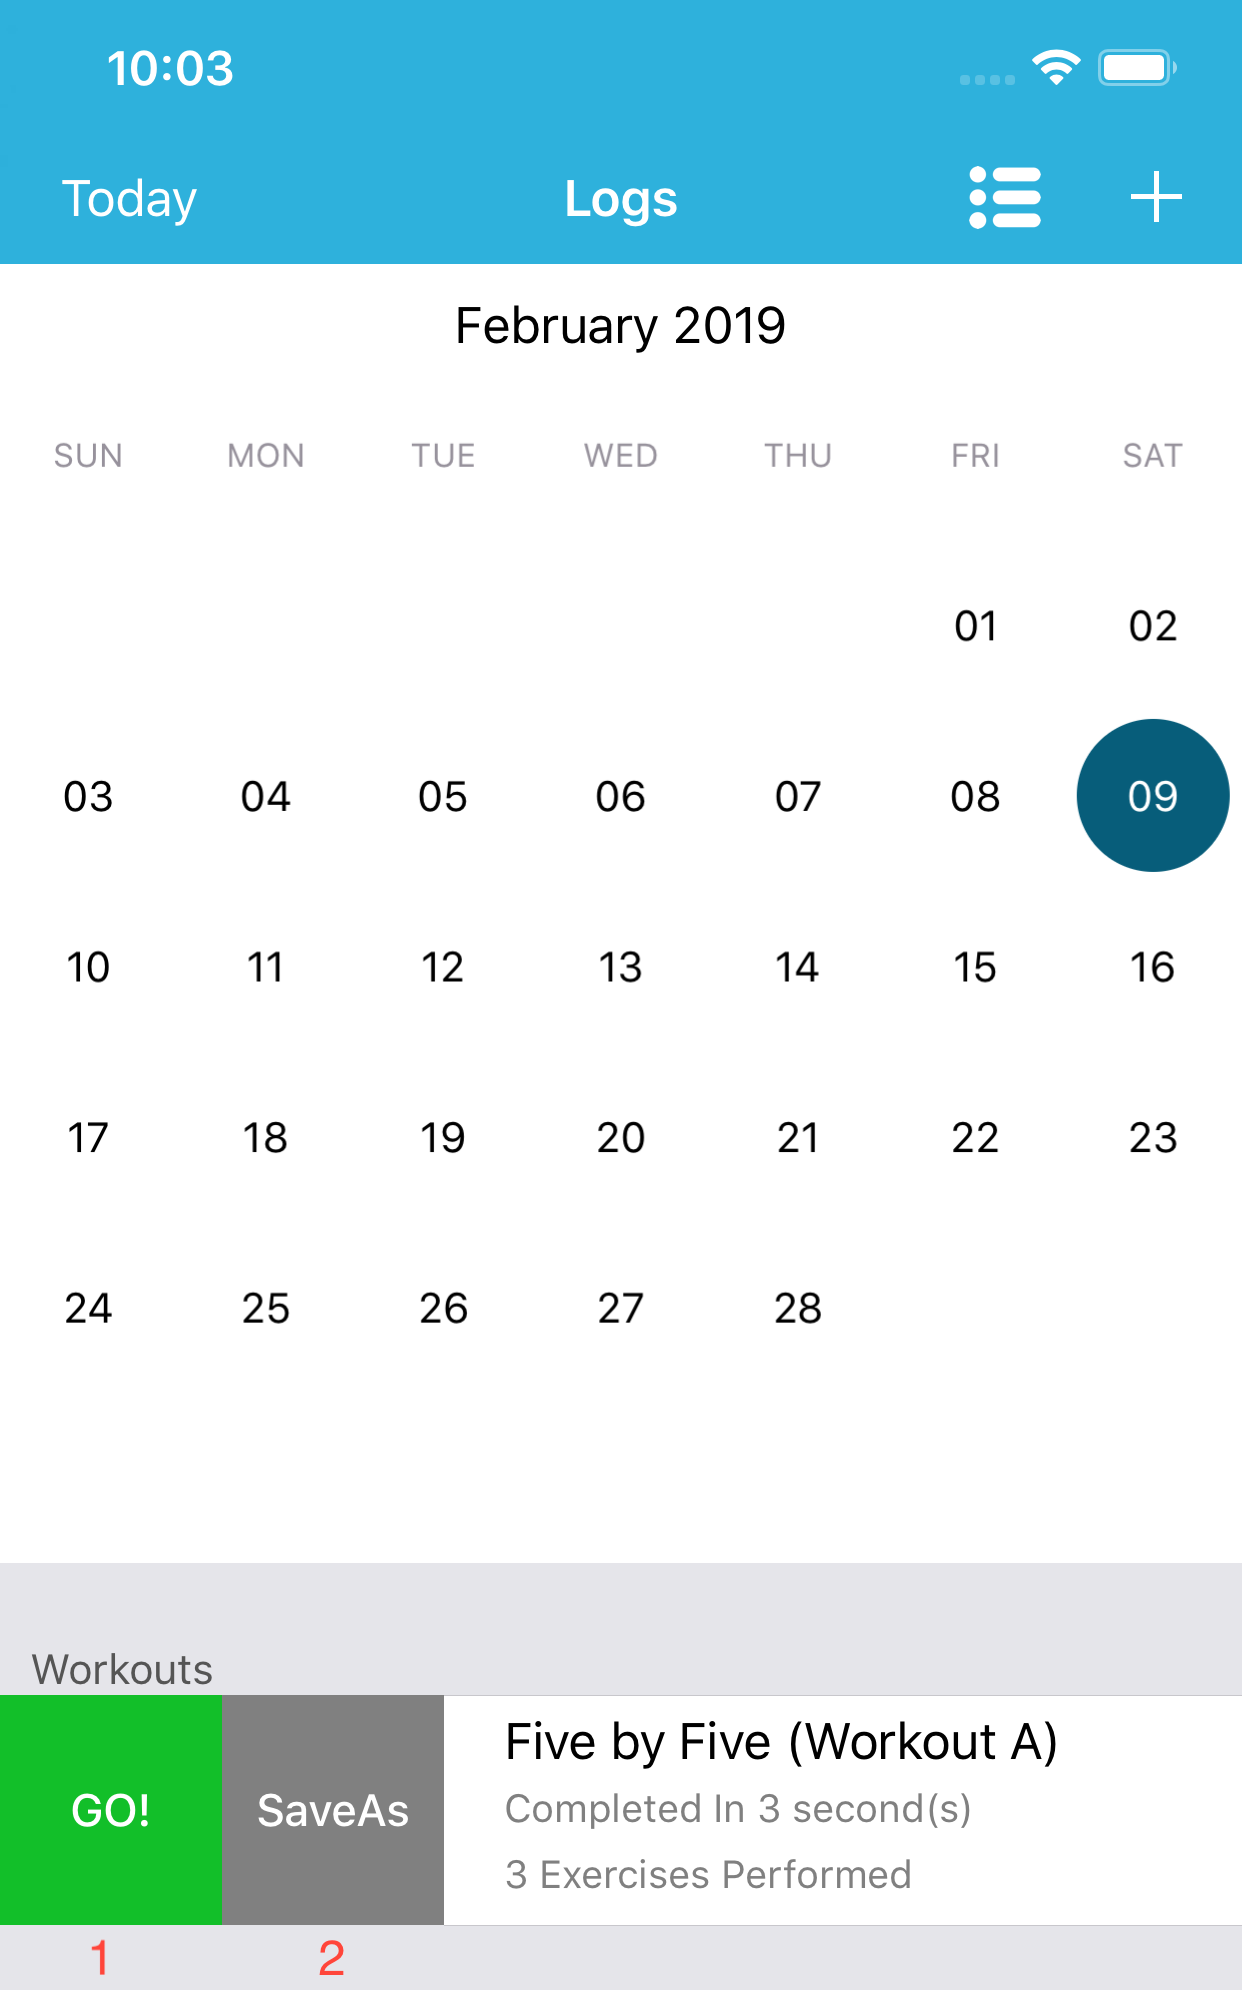Pick date 28 on the calendar
This screenshot has height=1990, width=1242.
(797, 1308)
